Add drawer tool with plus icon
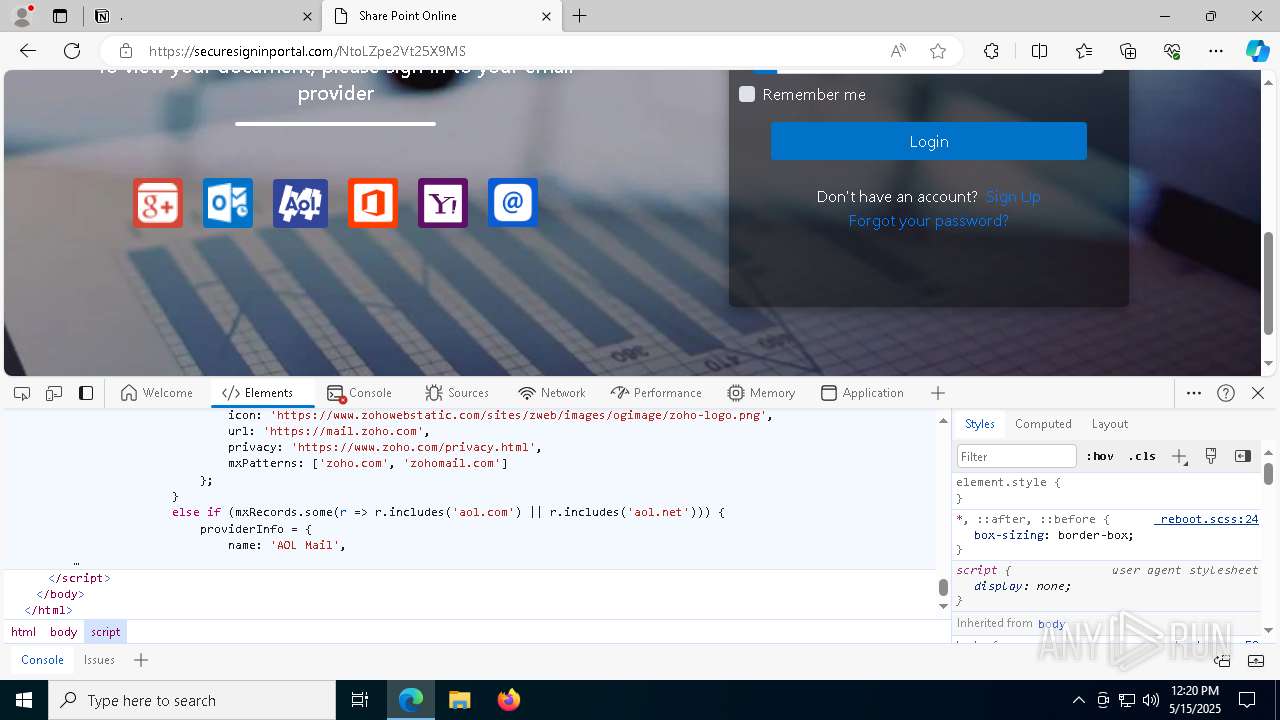Viewport: 1280px width, 720px height. coord(141,660)
